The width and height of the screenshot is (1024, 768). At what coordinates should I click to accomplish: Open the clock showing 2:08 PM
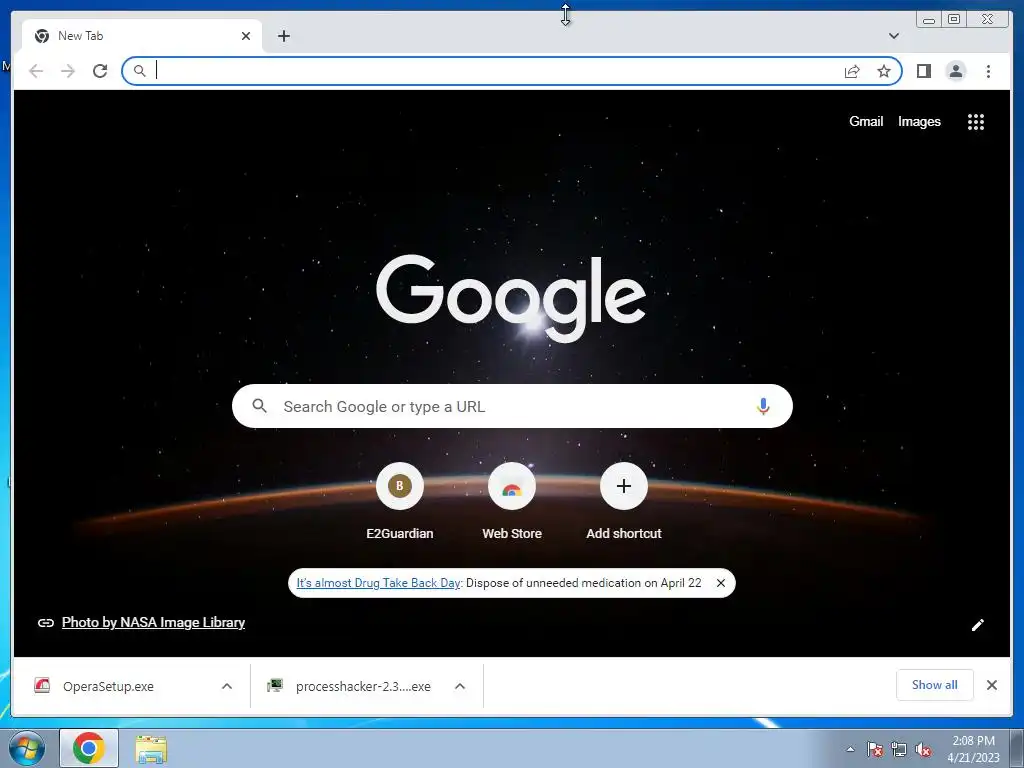(x=973, y=748)
